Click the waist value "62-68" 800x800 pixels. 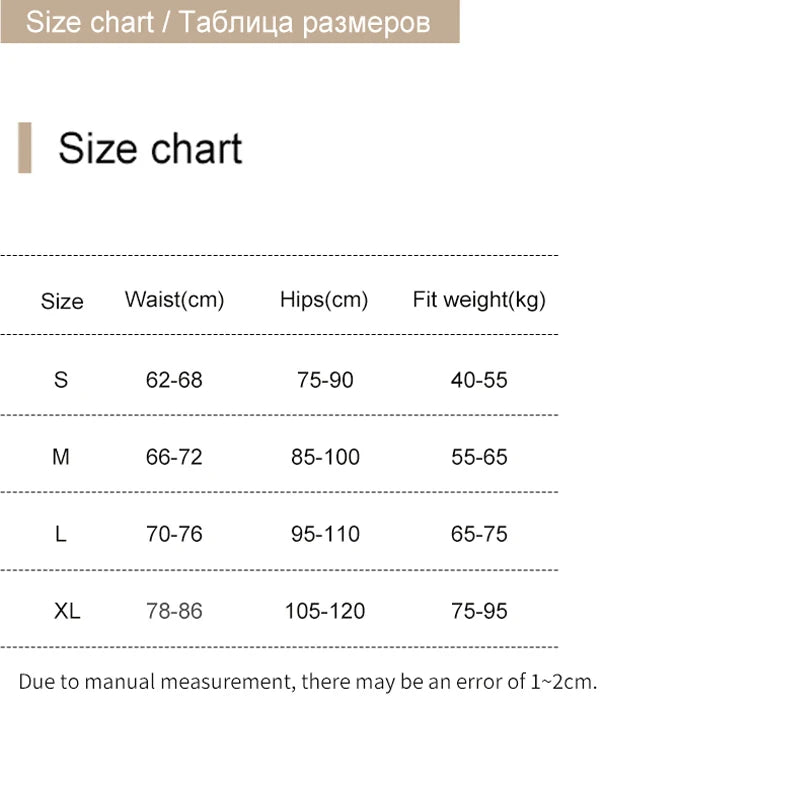(174, 380)
